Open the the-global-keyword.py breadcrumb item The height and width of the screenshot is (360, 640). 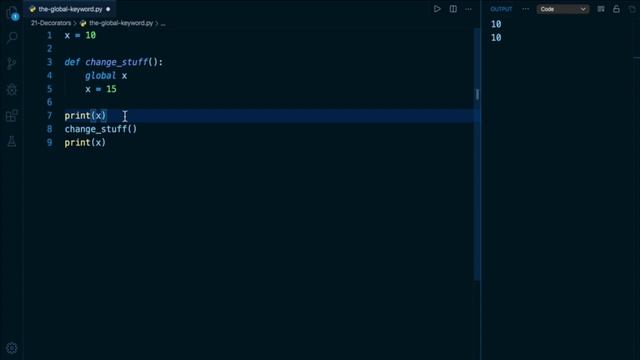coord(121,23)
